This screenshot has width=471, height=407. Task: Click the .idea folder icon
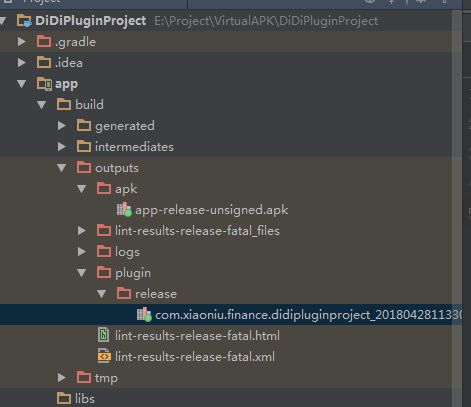tap(44, 63)
